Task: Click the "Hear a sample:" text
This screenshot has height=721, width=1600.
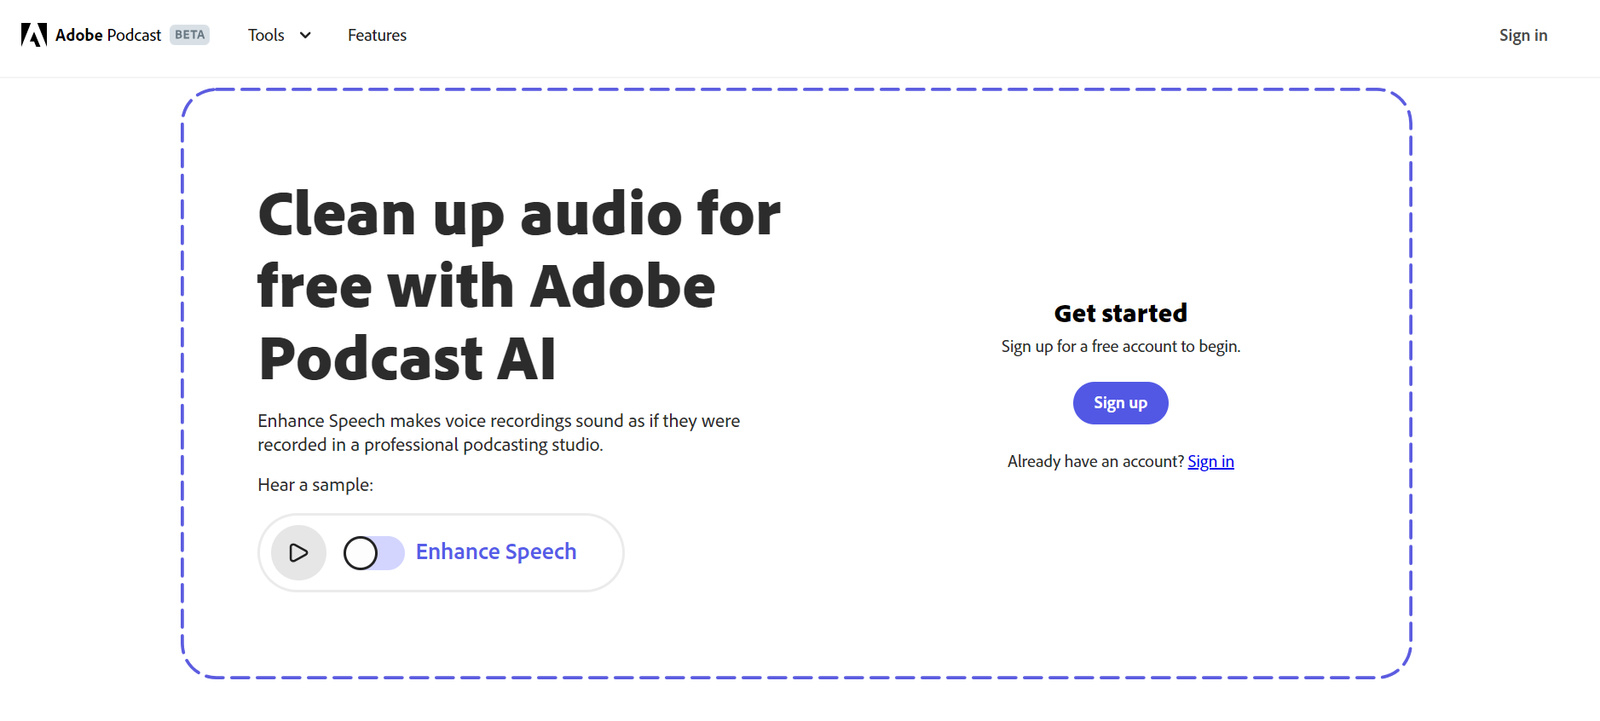Action: coord(315,485)
